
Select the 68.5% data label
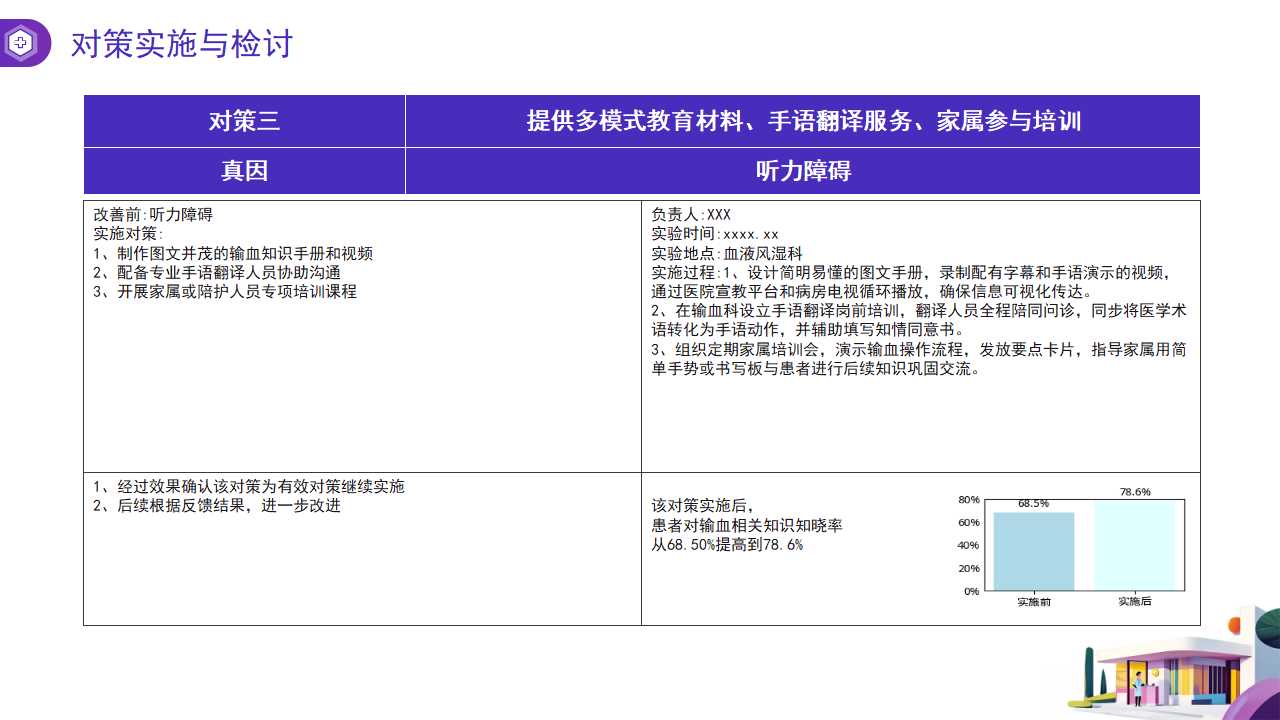[x=1033, y=504]
